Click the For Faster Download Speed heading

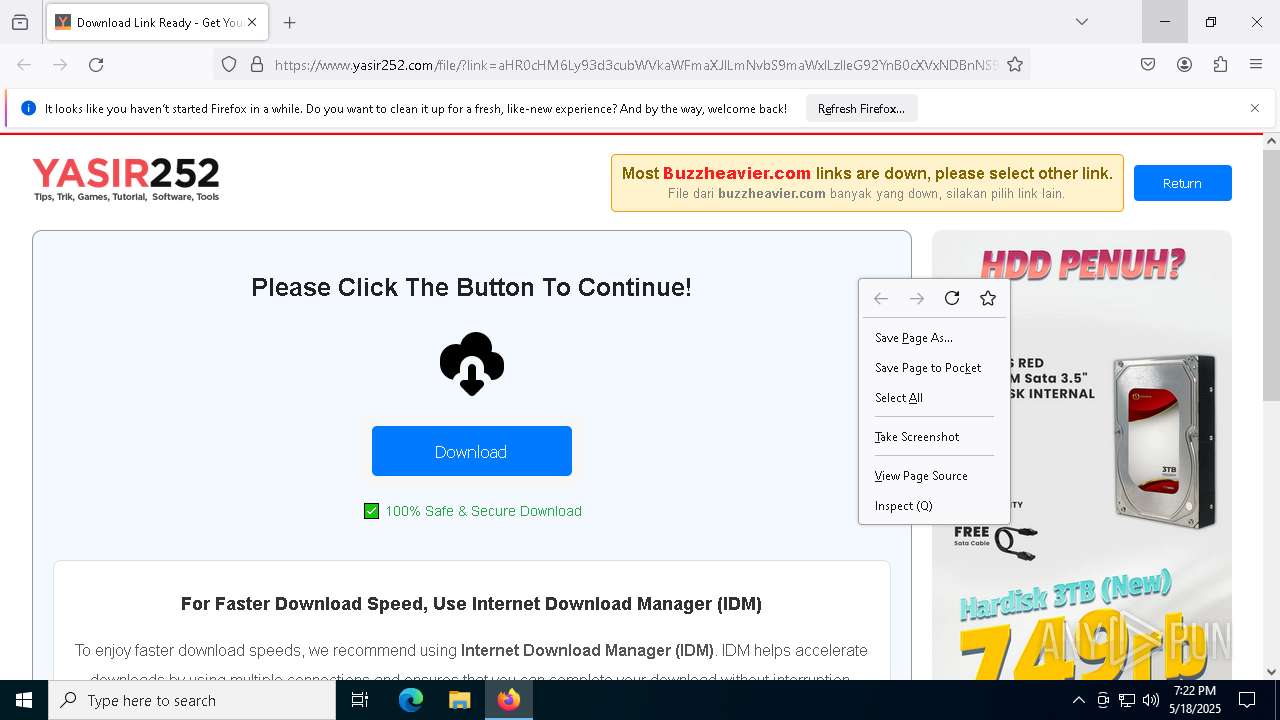pyautogui.click(x=471, y=604)
